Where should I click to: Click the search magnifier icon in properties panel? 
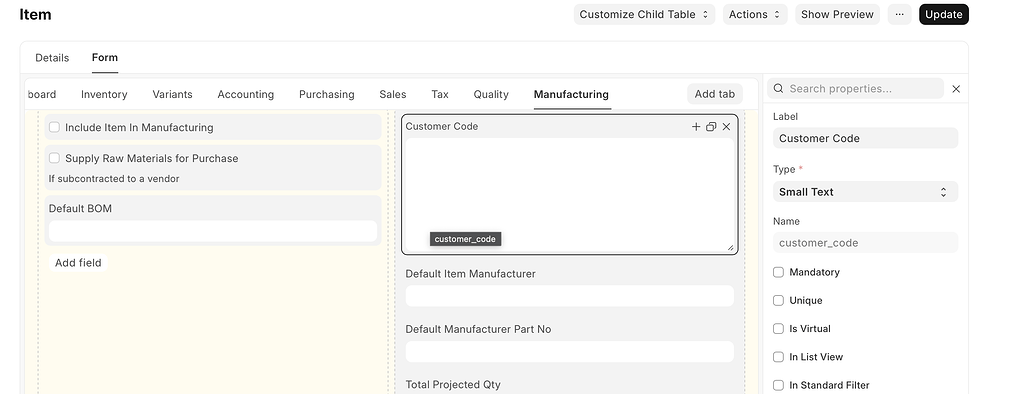tap(778, 88)
